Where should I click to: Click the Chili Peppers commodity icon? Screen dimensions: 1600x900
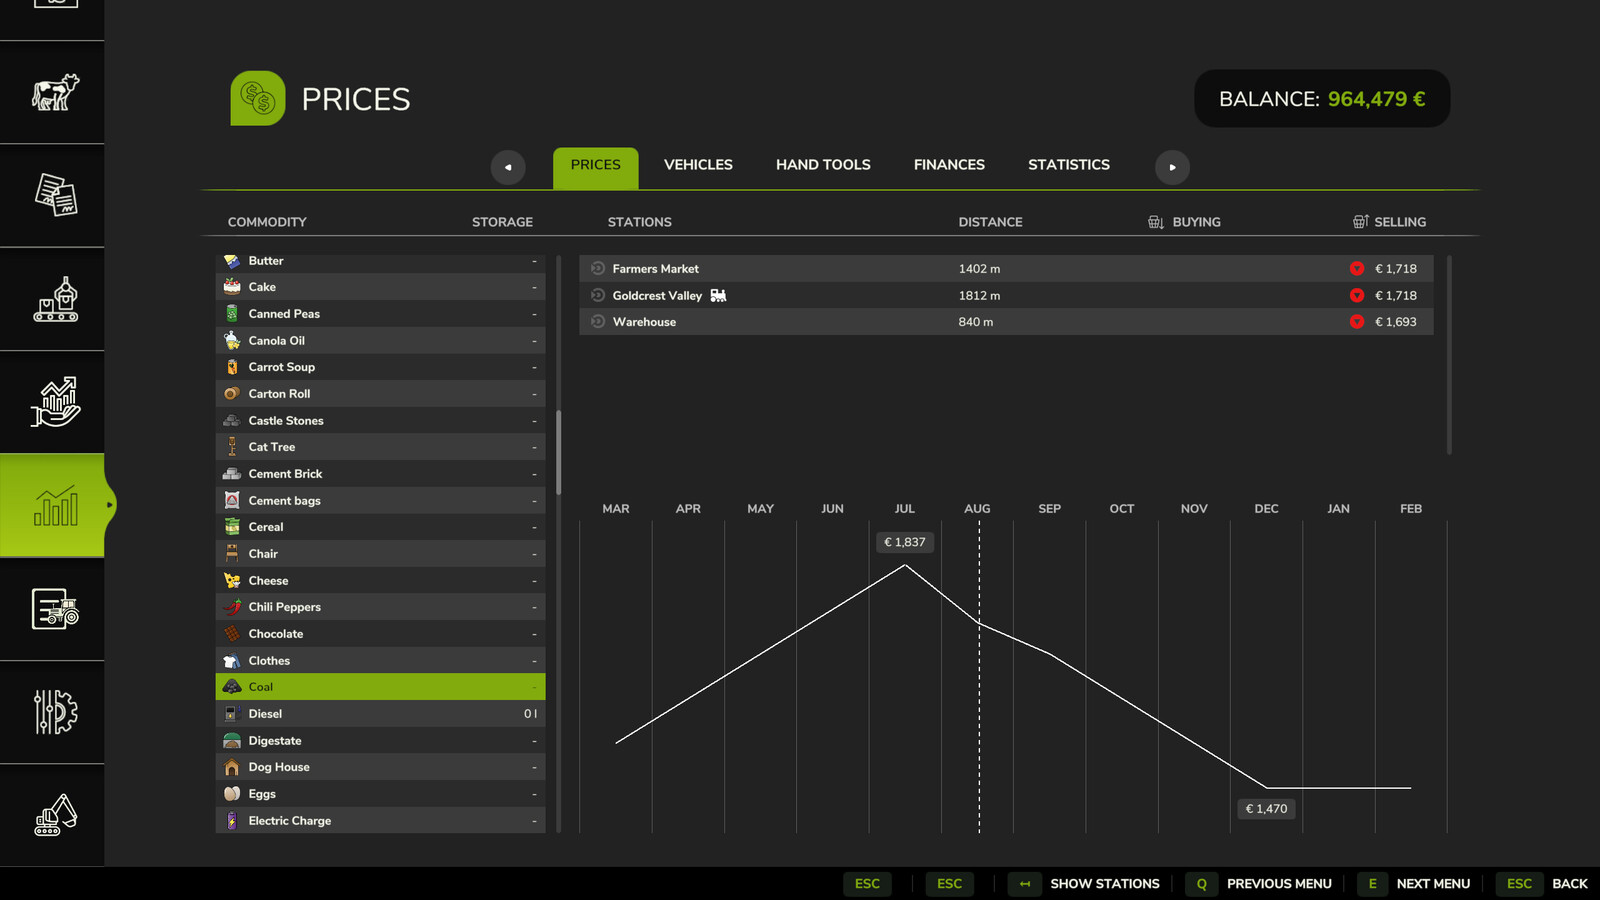(232, 606)
